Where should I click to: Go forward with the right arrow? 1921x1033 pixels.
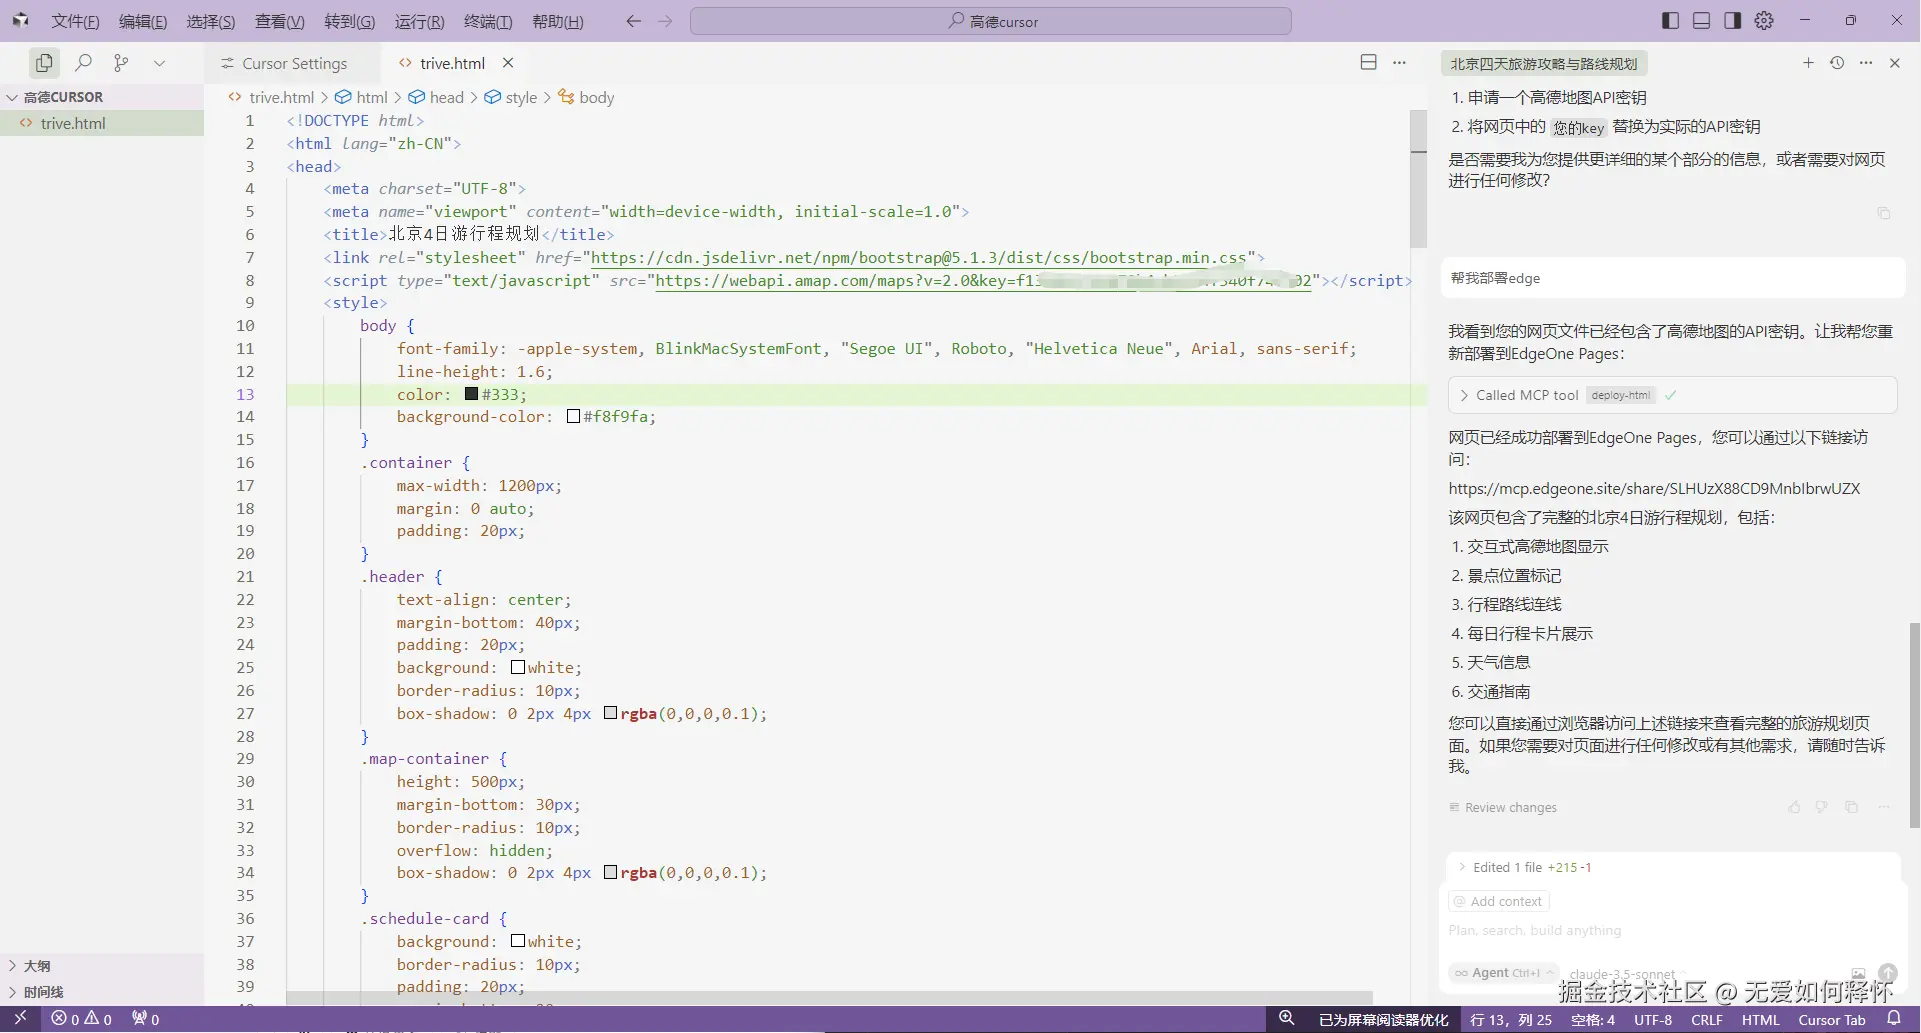pos(665,21)
